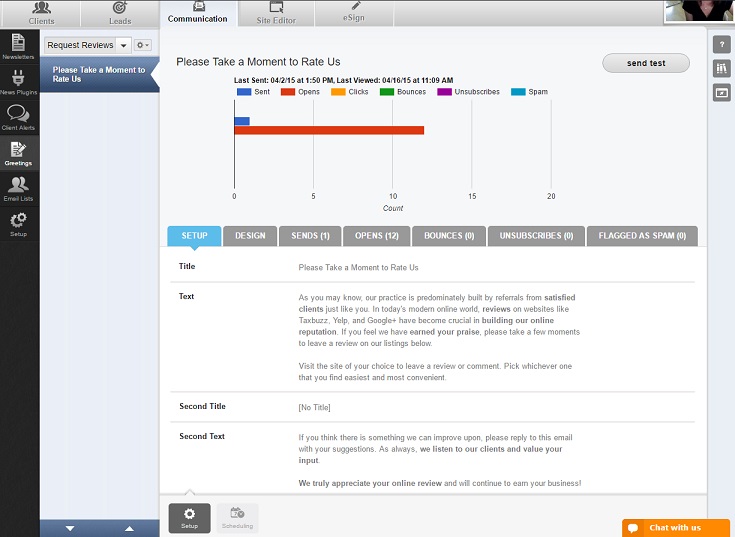This screenshot has height=537, width=735.
Task: Open the library books icon
Action: (x=721, y=69)
